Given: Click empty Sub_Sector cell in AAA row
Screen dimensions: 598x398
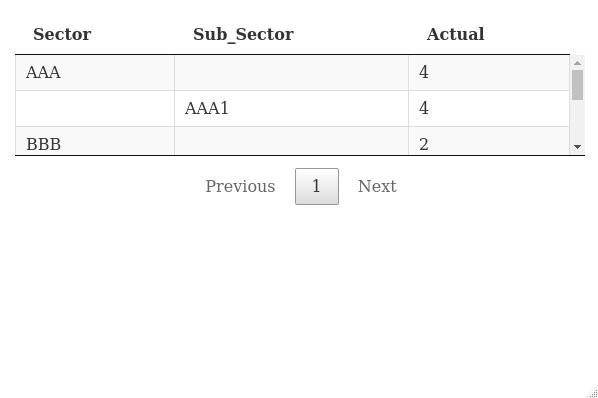Looking at the screenshot, I should click(x=291, y=73).
